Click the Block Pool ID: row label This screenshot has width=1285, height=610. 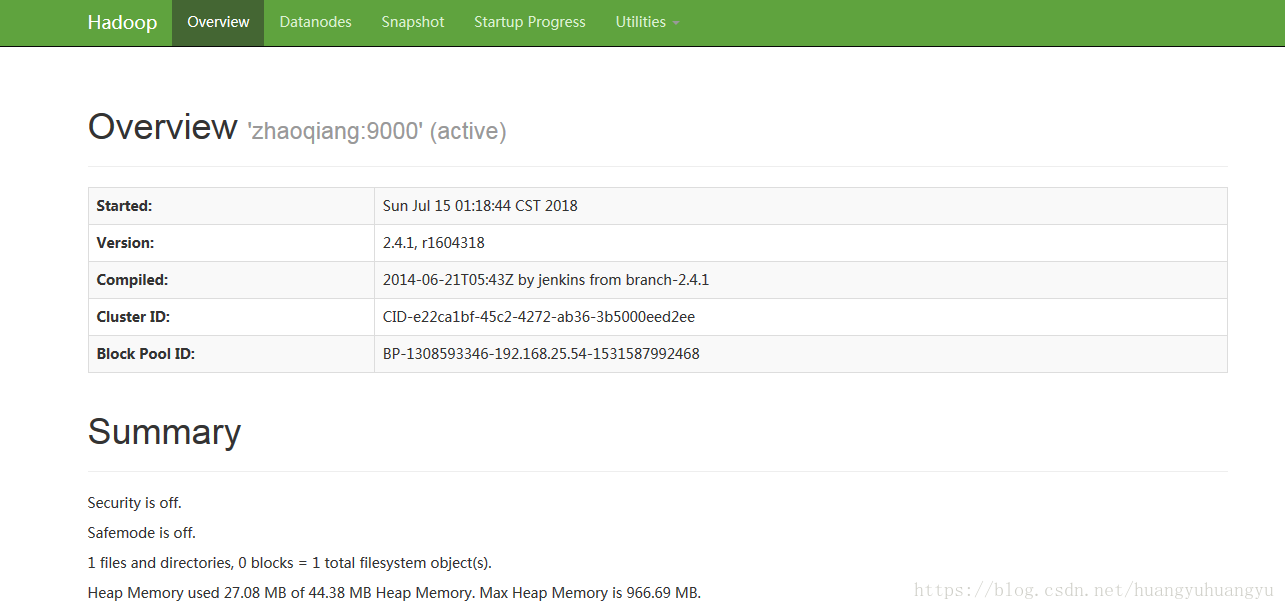[x=146, y=354]
